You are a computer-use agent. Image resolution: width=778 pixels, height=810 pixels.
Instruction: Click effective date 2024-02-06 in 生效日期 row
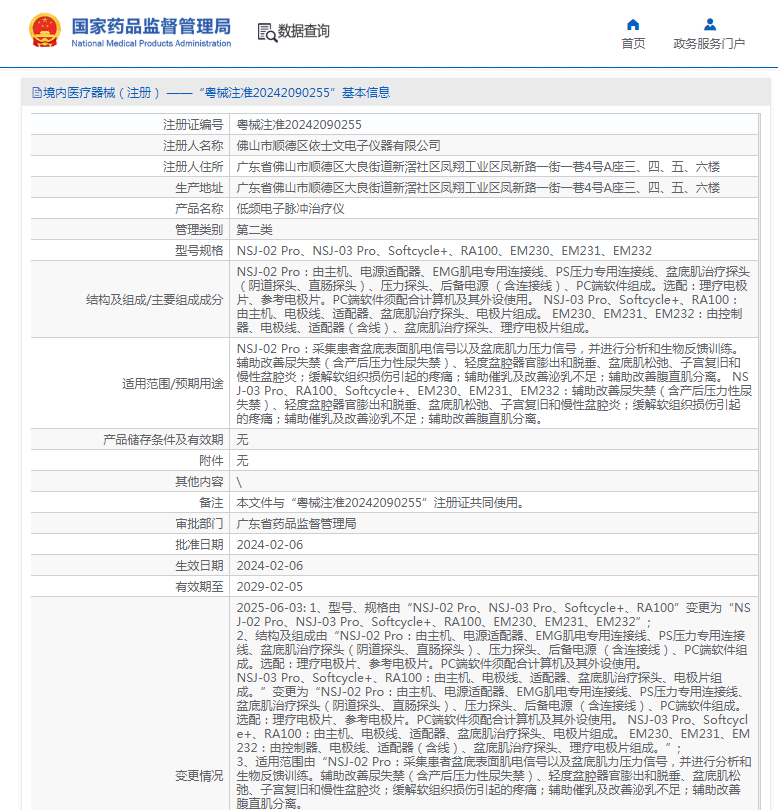tap(270, 566)
